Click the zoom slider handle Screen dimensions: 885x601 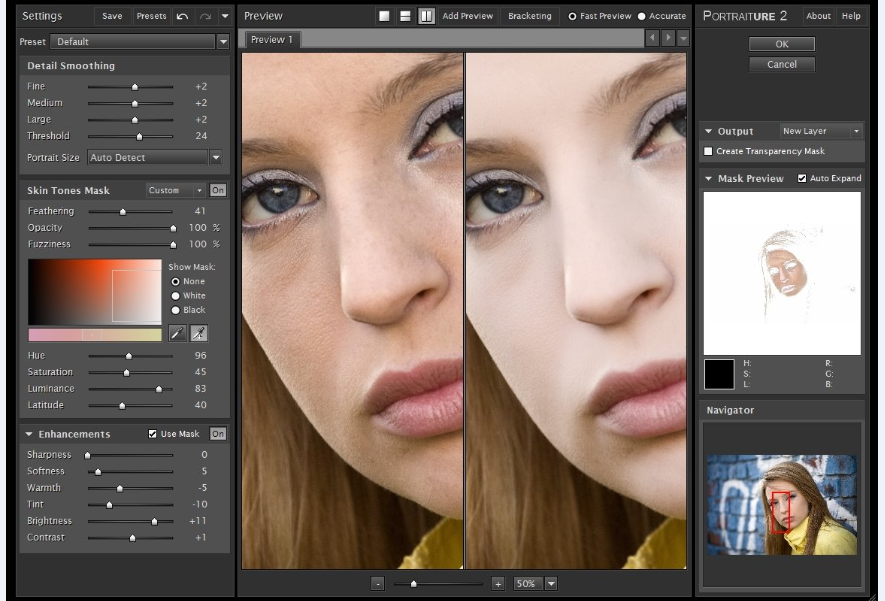pos(414,584)
